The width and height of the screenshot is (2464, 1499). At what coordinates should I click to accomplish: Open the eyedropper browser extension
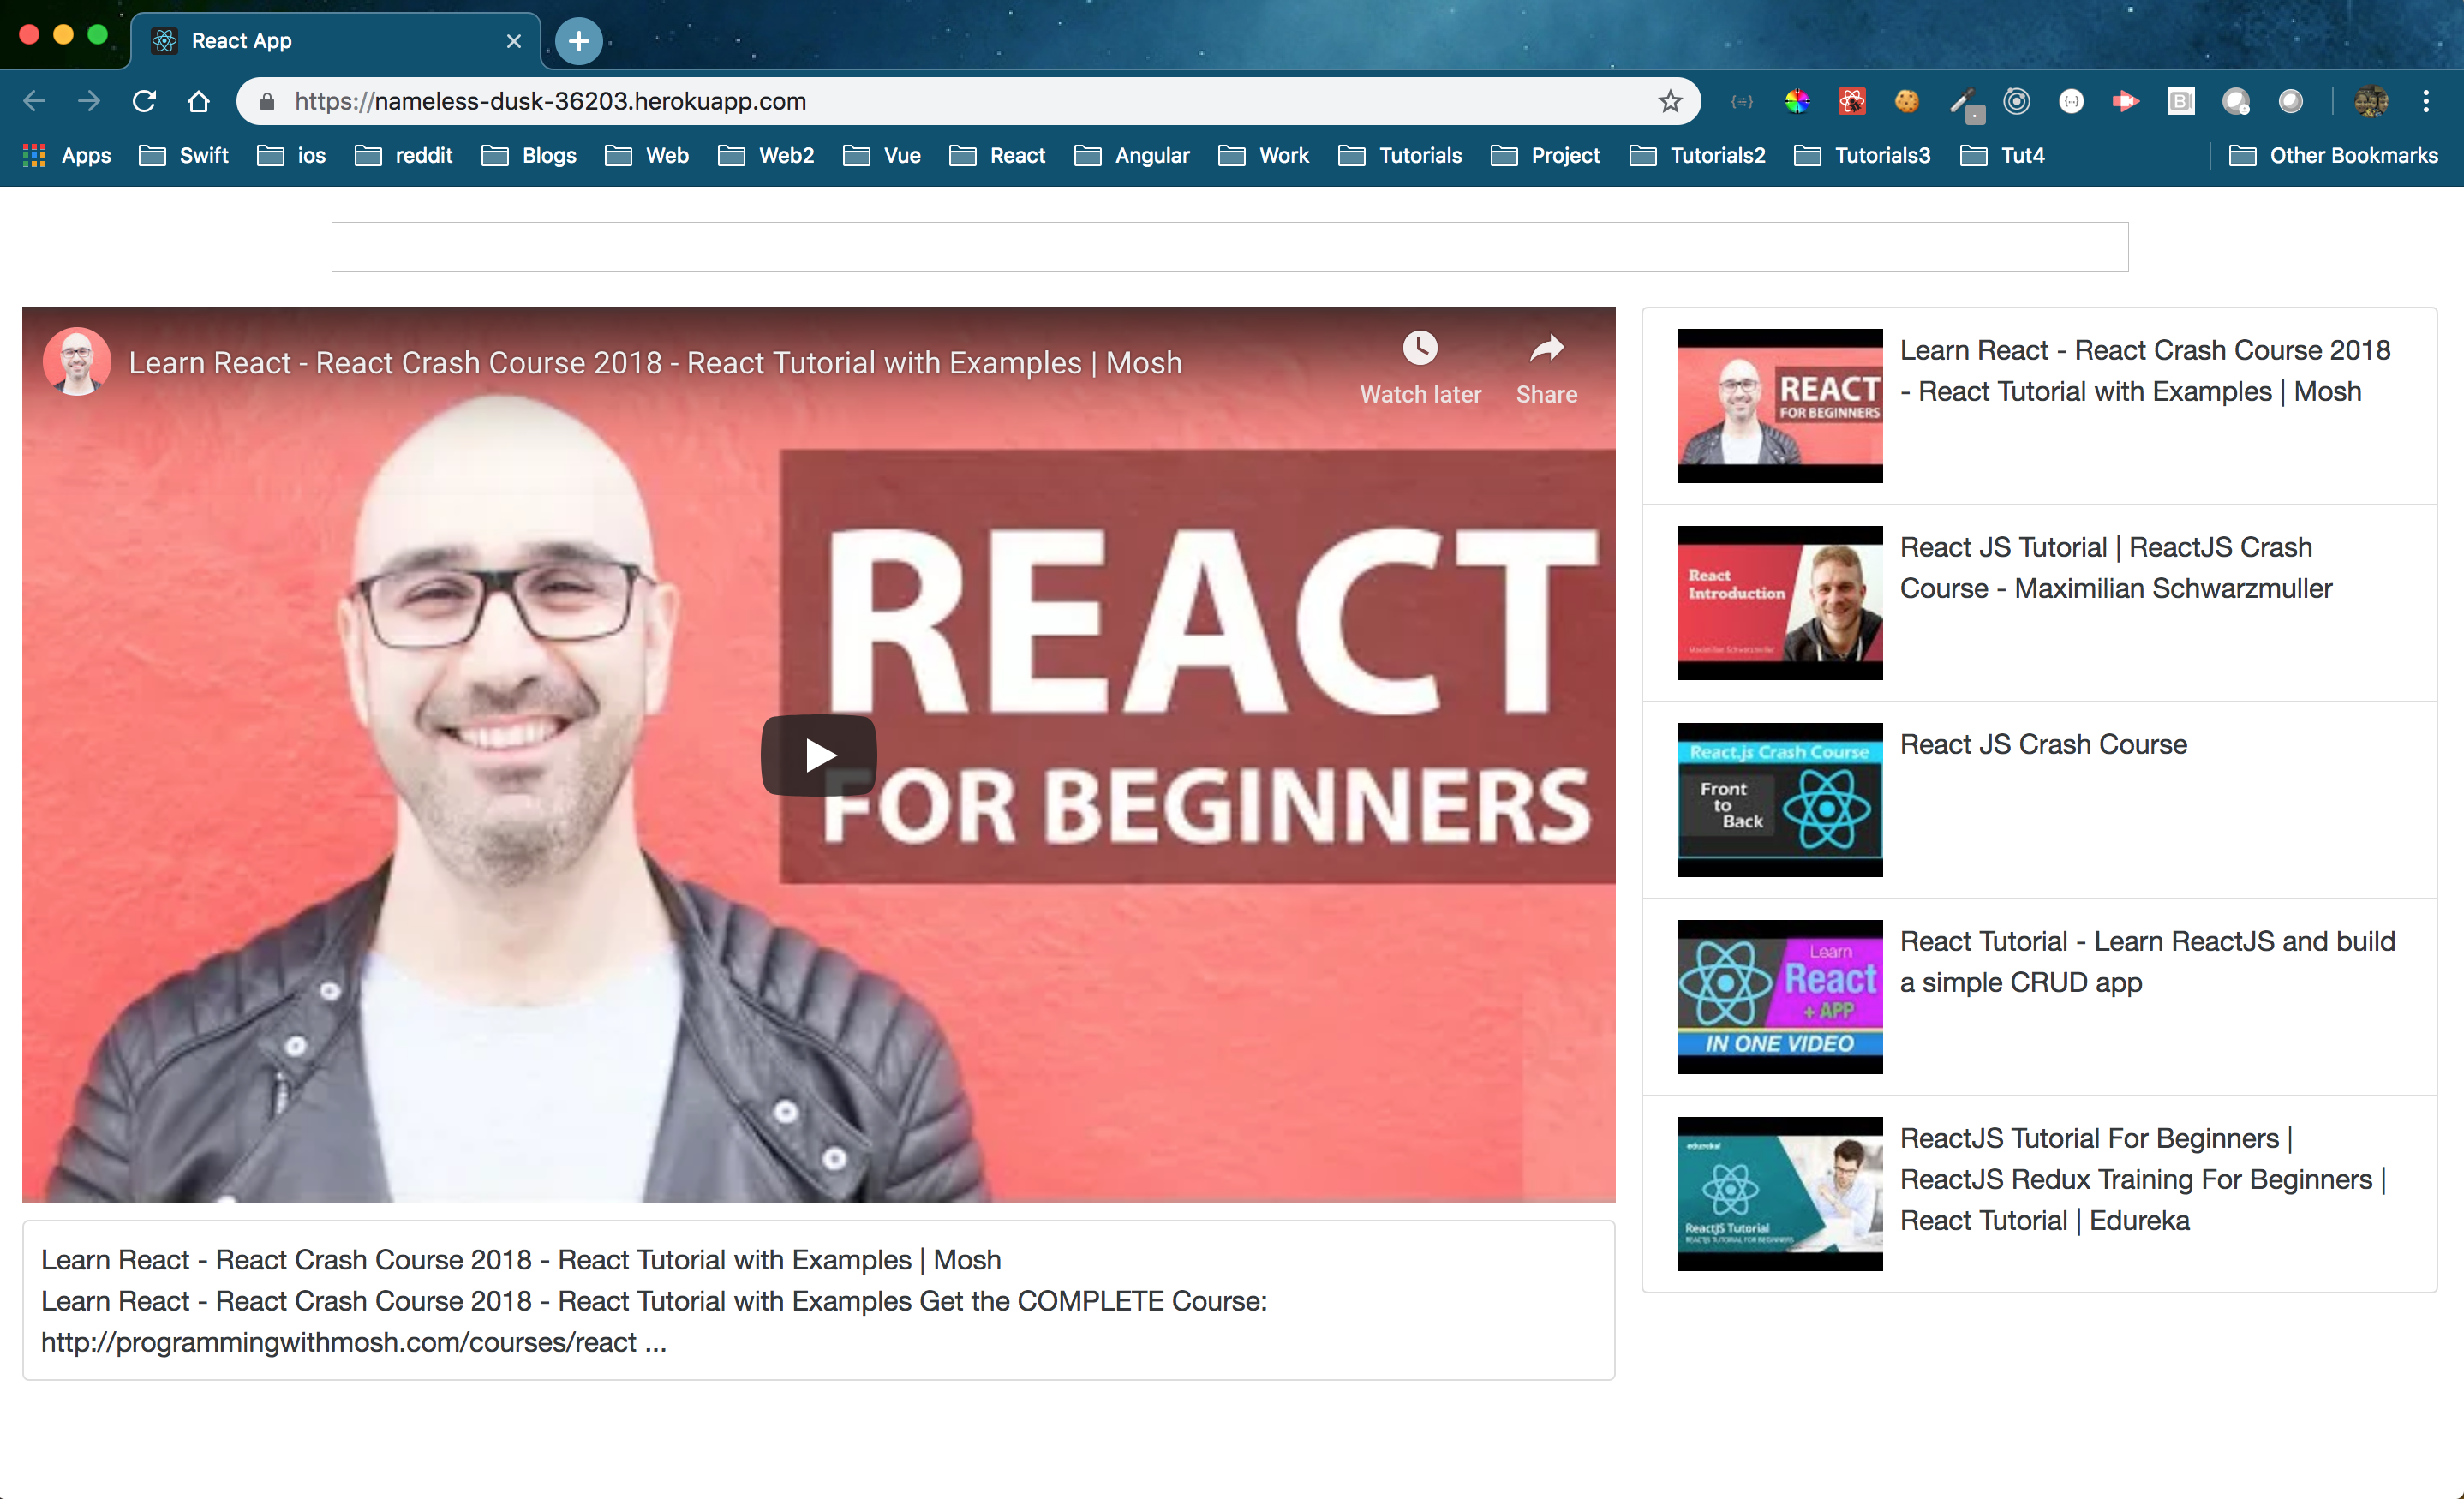pos(1963,101)
